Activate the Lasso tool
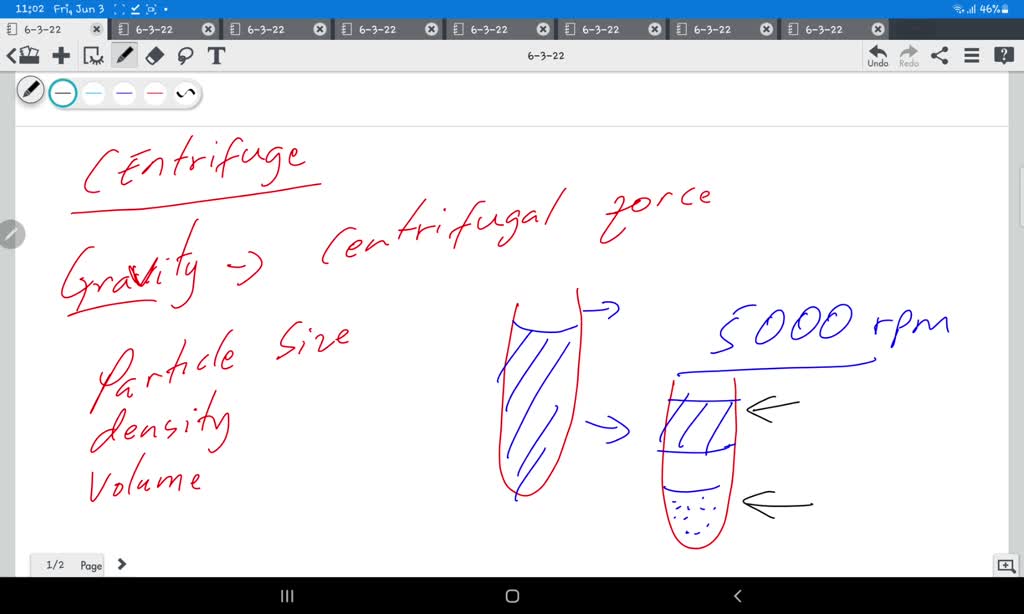 (185, 56)
